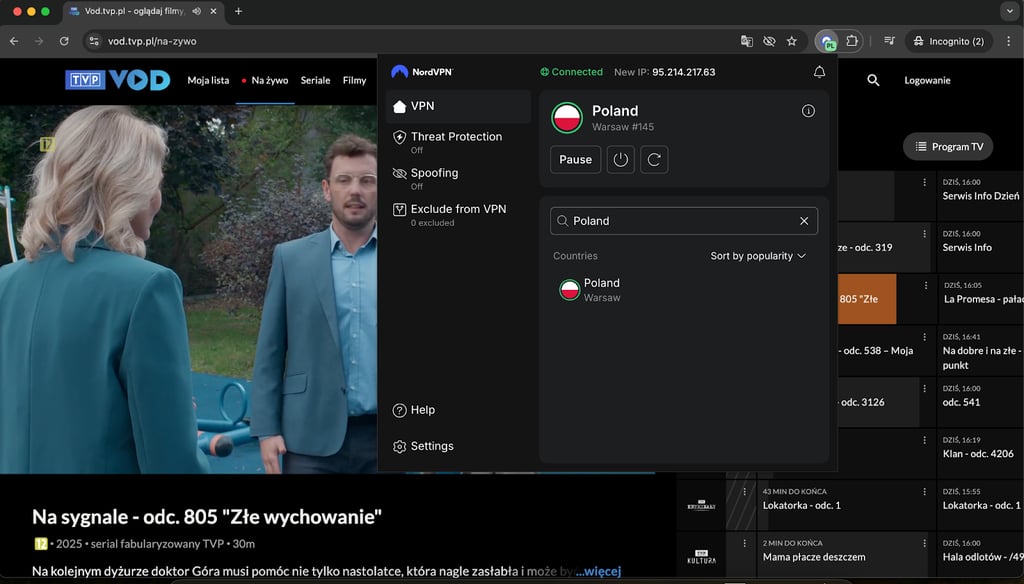The height and width of the screenshot is (584, 1024).
Task: Open the media control icon in the toolbar
Action: tap(889, 41)
